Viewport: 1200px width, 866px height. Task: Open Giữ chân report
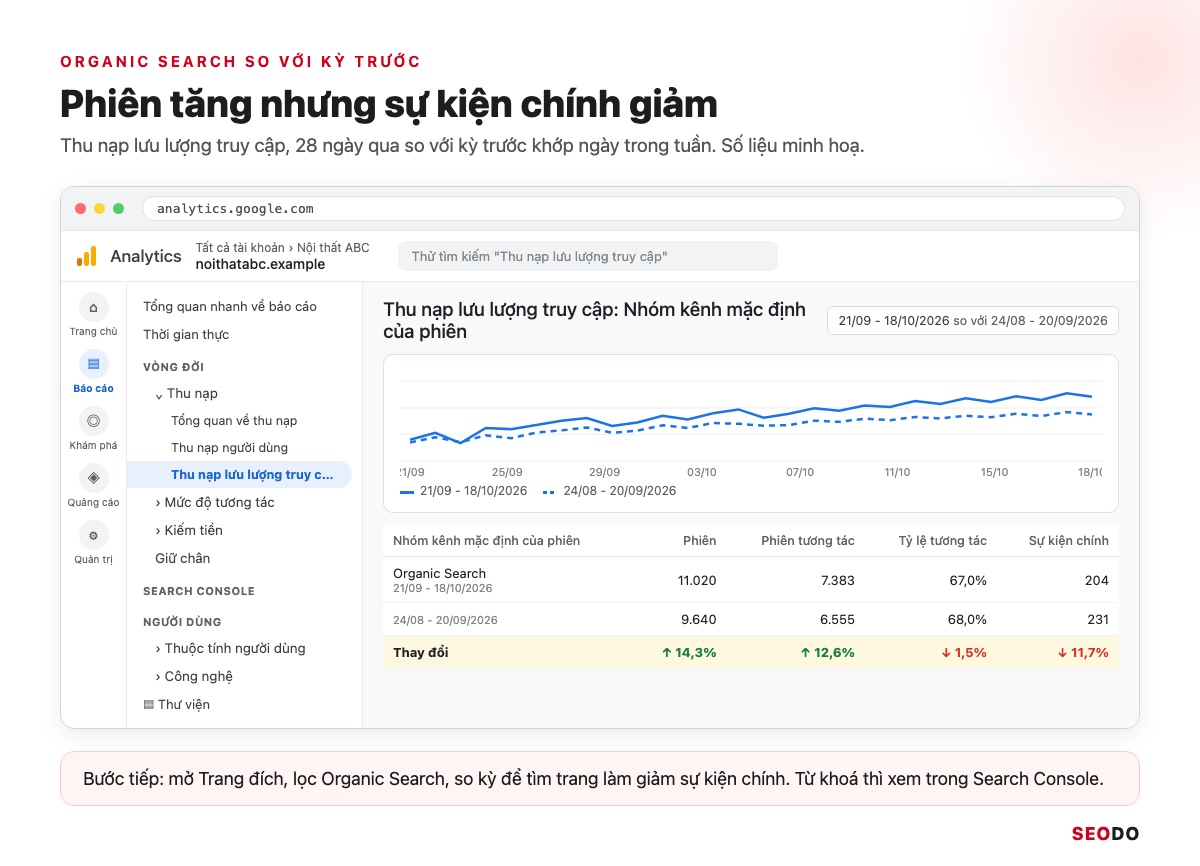182,558
